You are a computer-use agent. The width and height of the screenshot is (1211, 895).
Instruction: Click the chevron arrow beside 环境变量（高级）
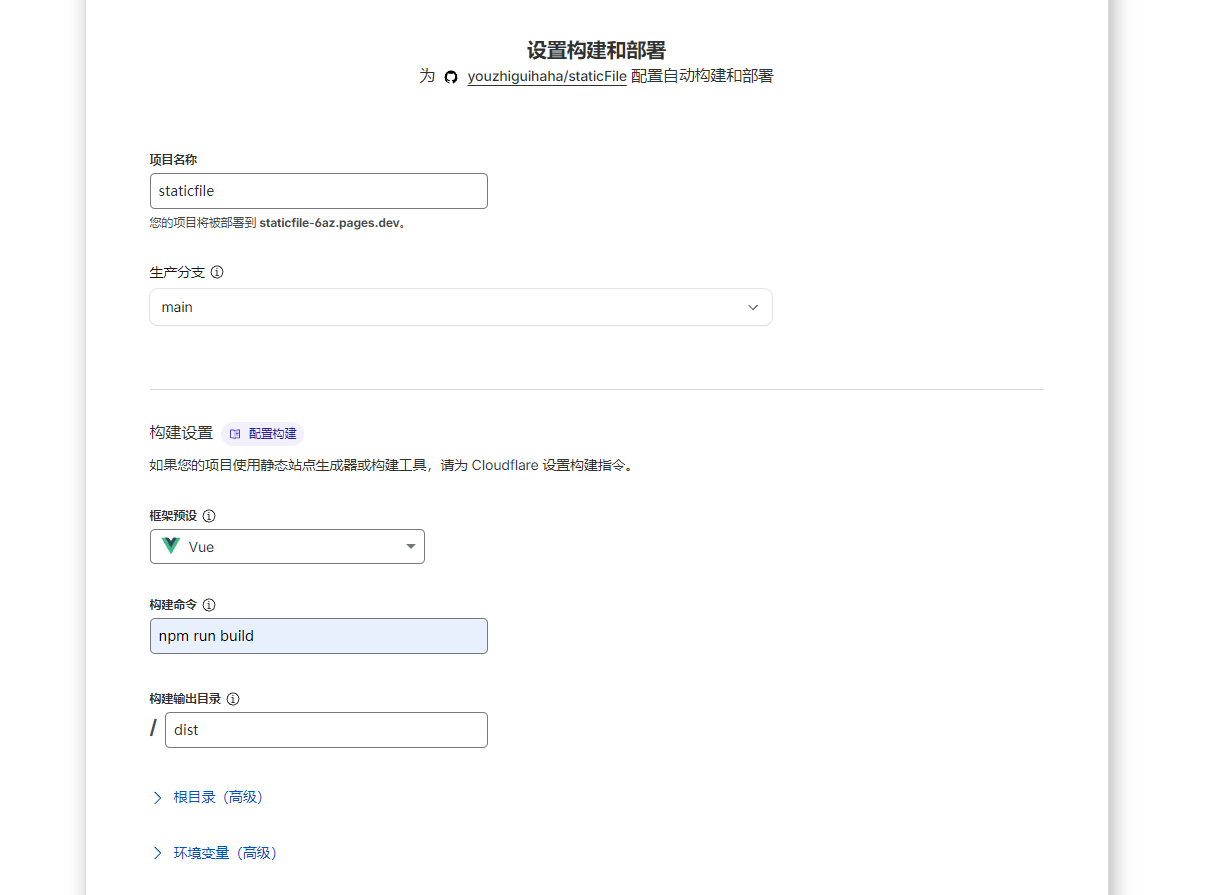point(157,853)
